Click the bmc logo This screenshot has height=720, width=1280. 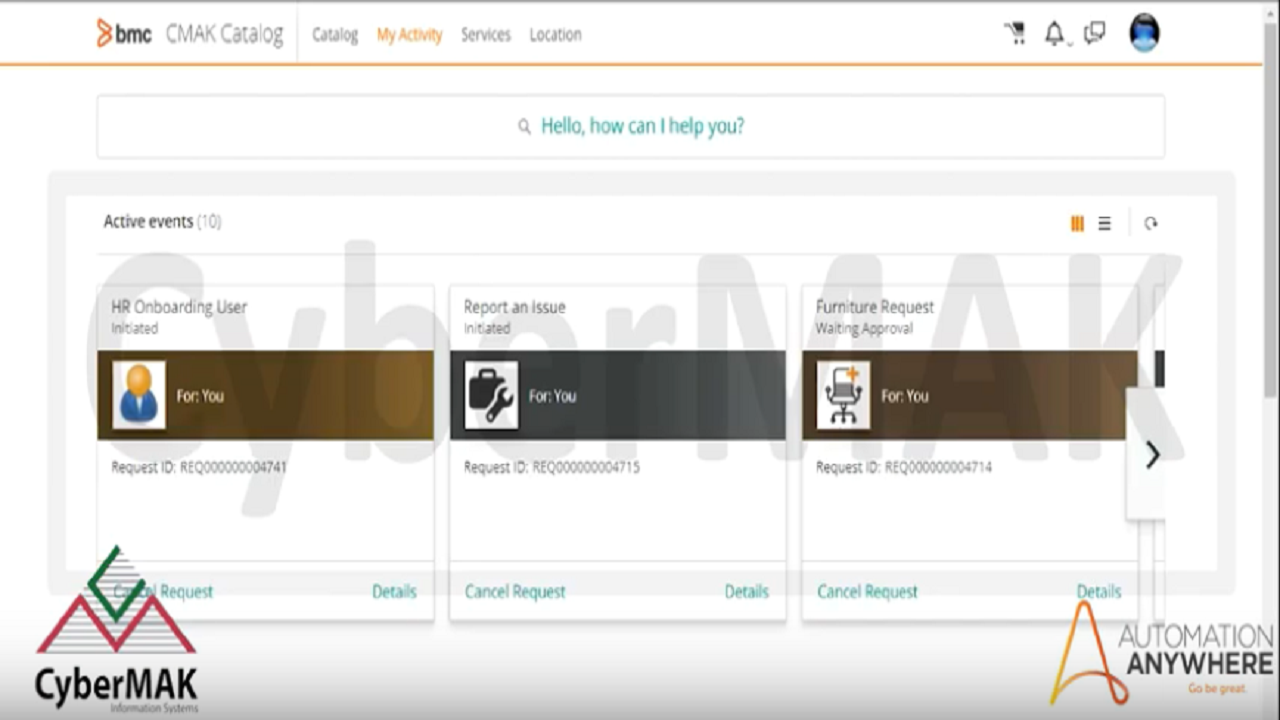point(124,34)
